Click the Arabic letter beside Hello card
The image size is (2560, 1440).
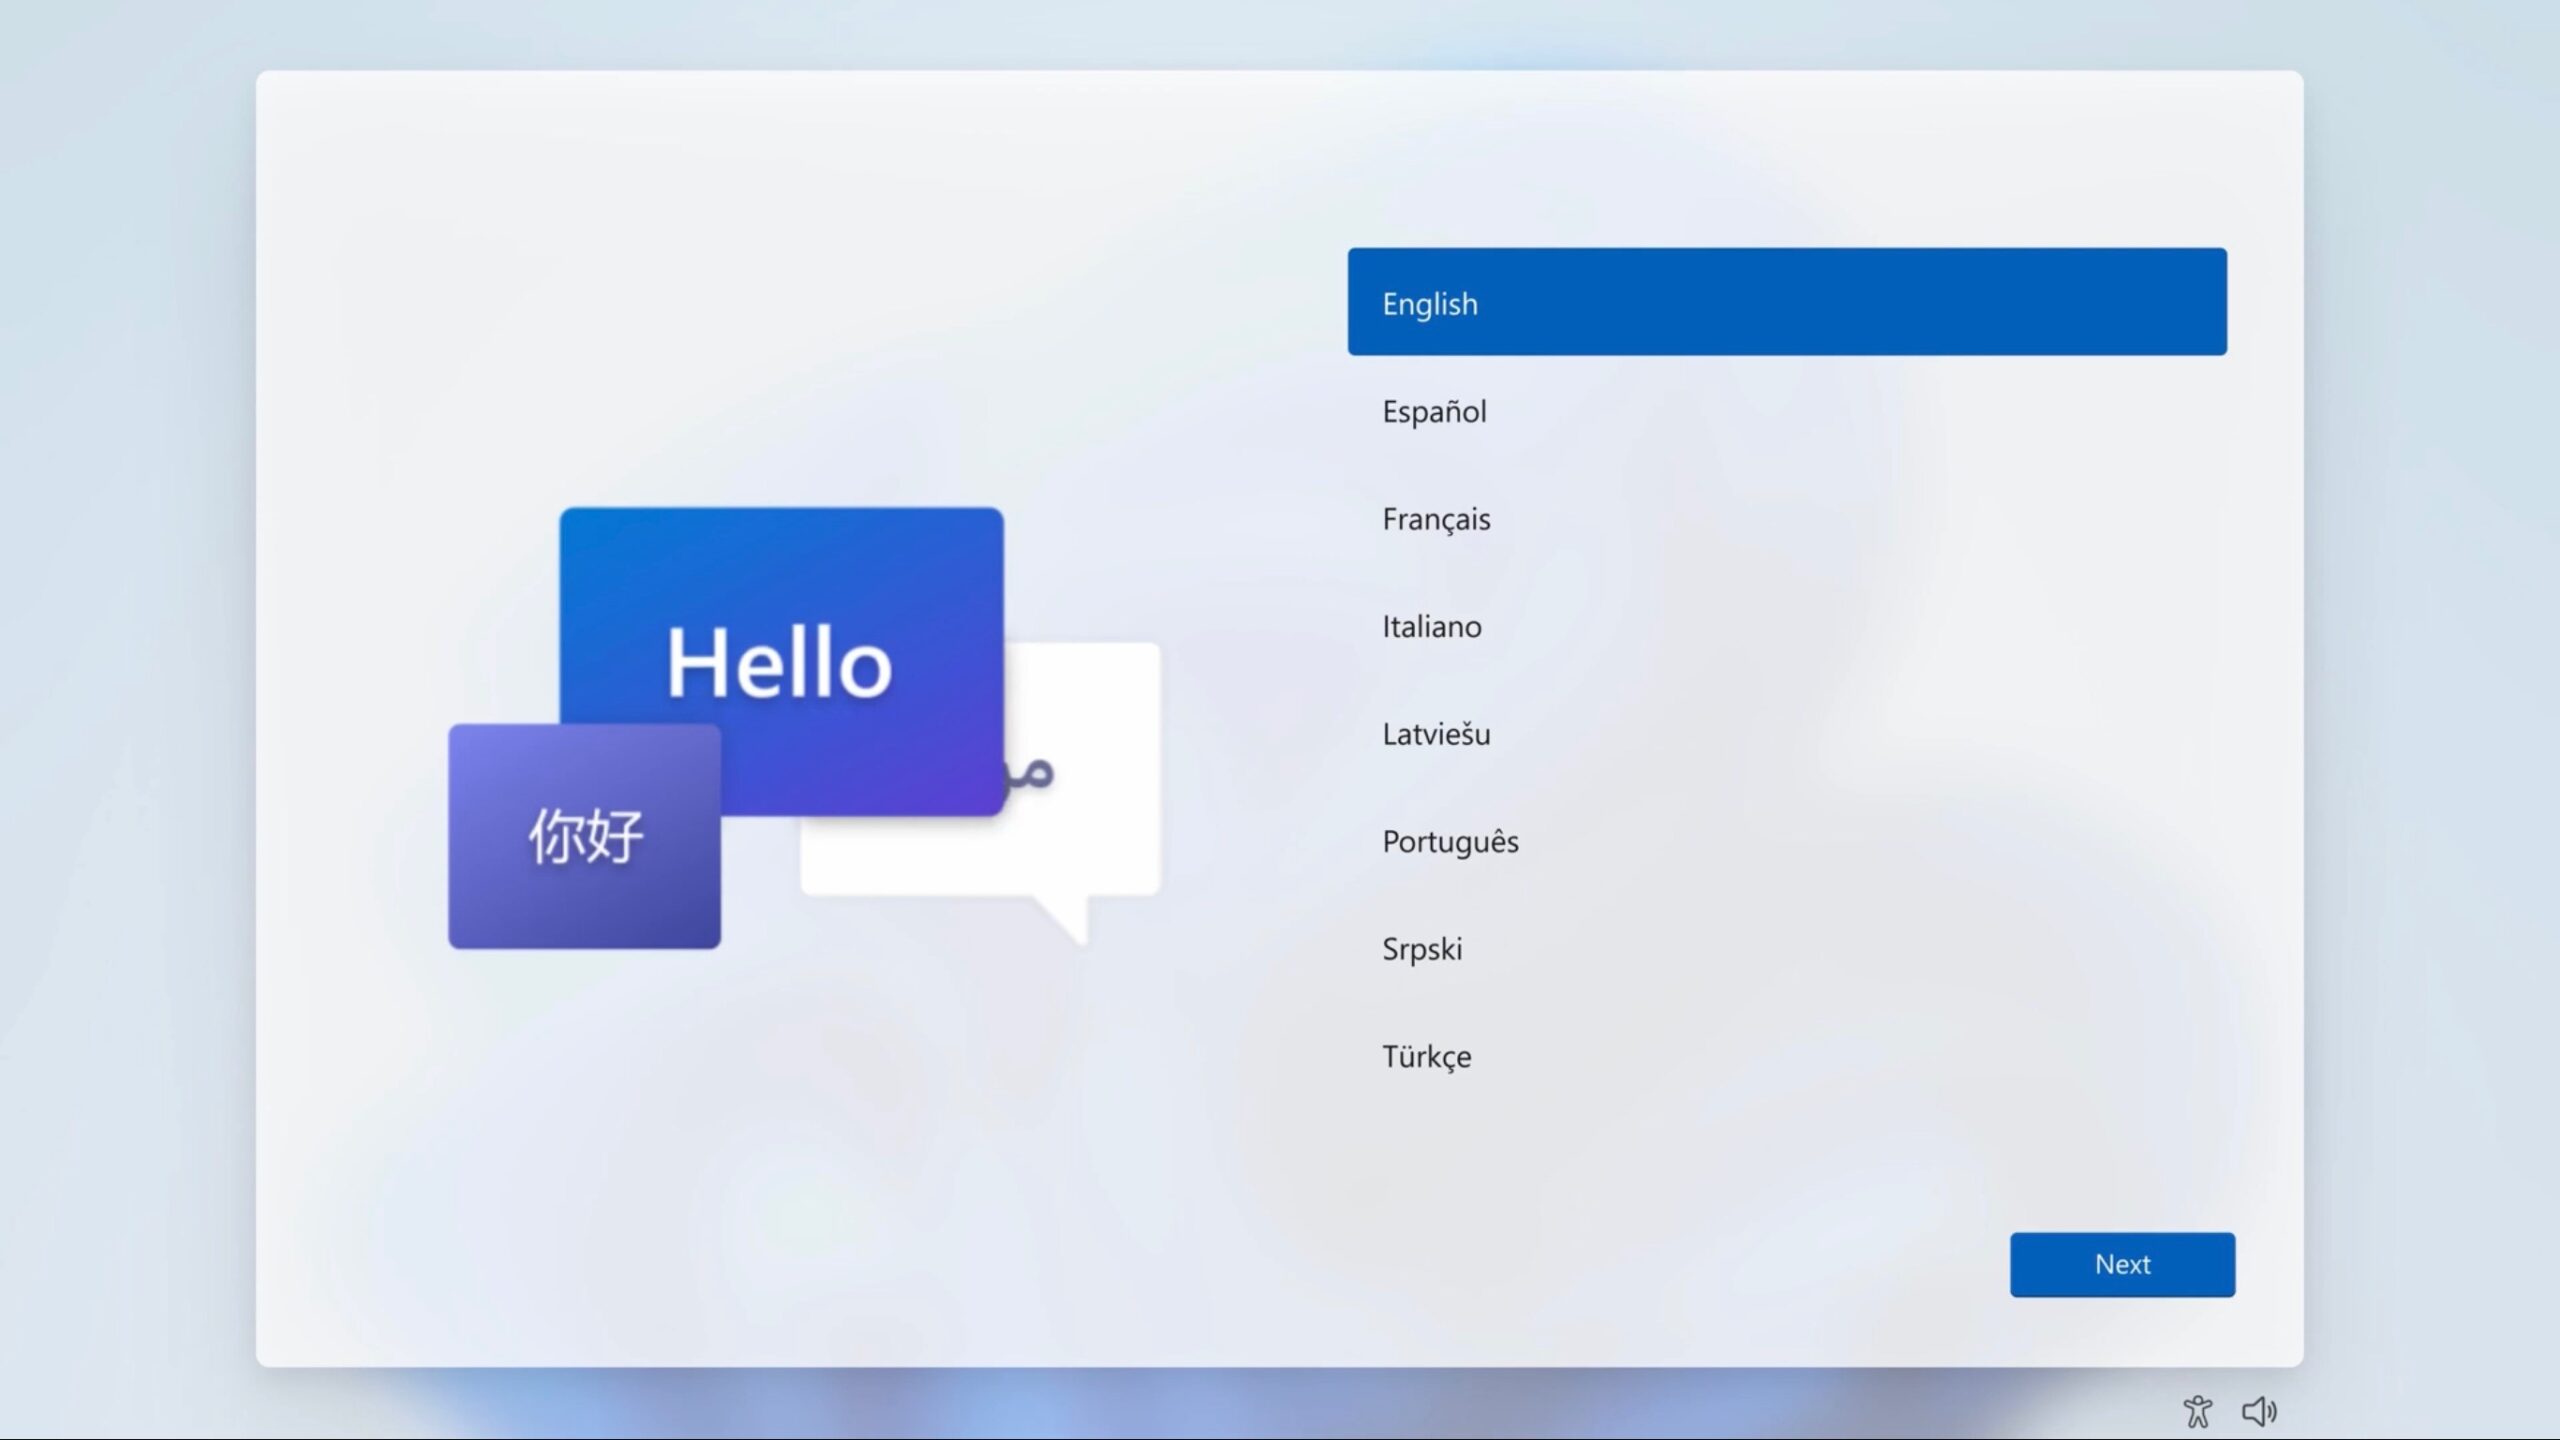pos(1035,772)
